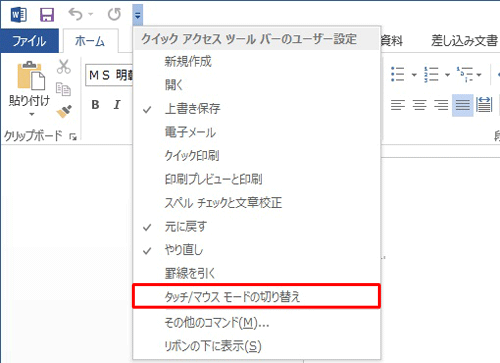This screenshot has width=500, height=363.
Task: Click the Cut scissors icon
Action: pos(64,67)
